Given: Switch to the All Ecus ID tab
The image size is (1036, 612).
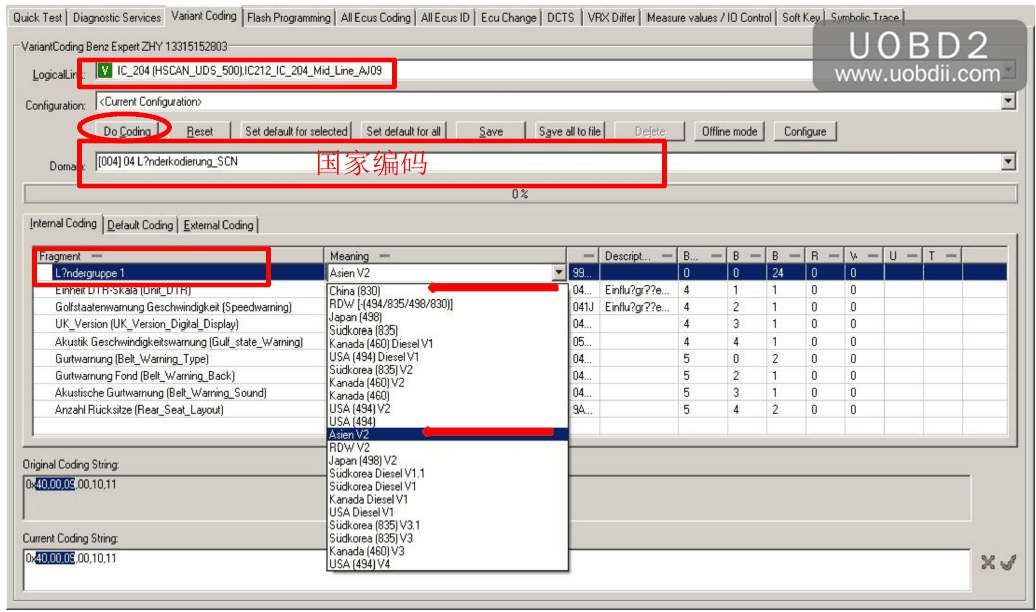Looking at the screenshot, I should click(x=445, y=17).
